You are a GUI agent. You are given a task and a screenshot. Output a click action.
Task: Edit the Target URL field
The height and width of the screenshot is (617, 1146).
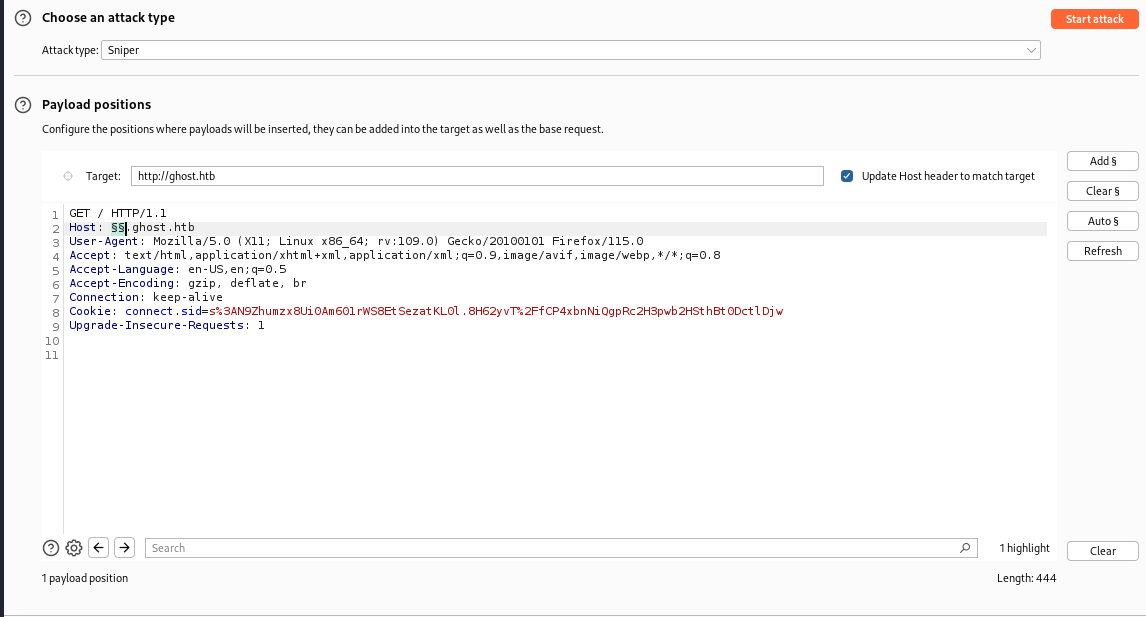pos(477,176)
